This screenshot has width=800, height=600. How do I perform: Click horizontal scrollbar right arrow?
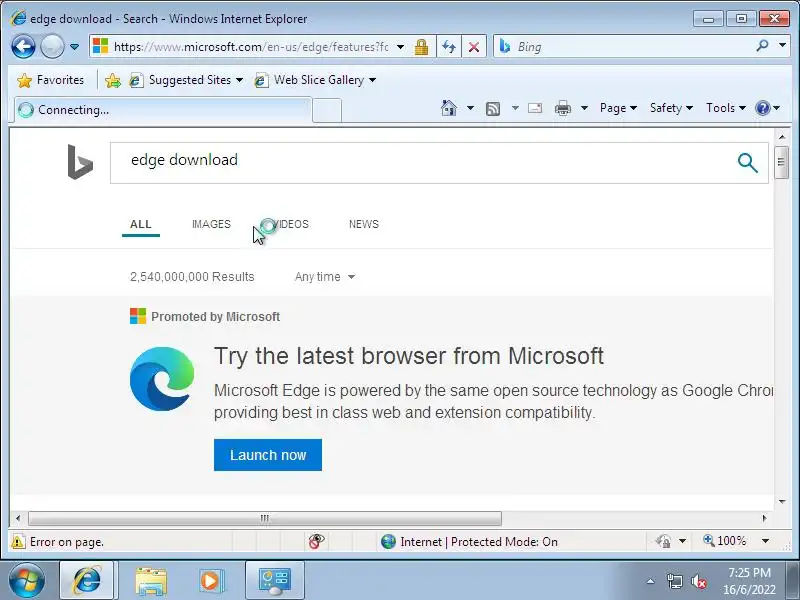pos(764,518)
